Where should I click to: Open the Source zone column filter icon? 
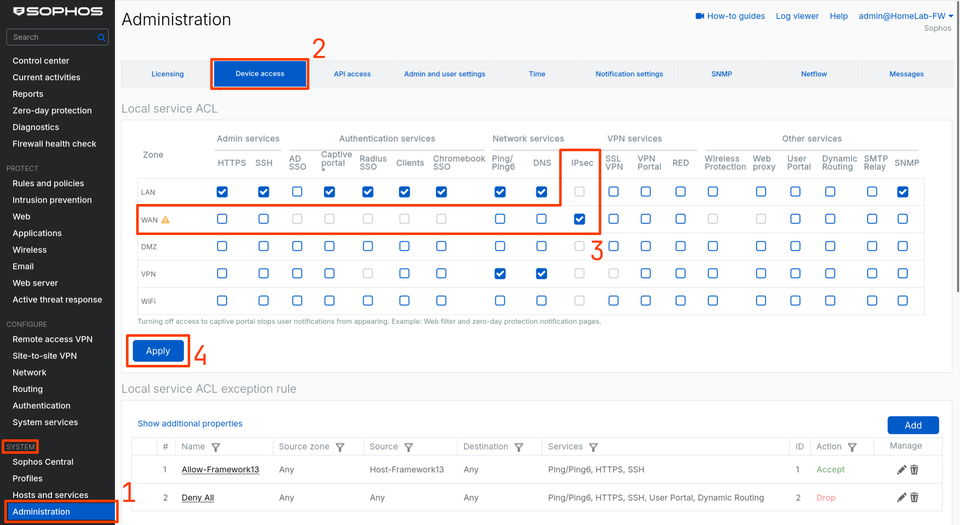340,447
